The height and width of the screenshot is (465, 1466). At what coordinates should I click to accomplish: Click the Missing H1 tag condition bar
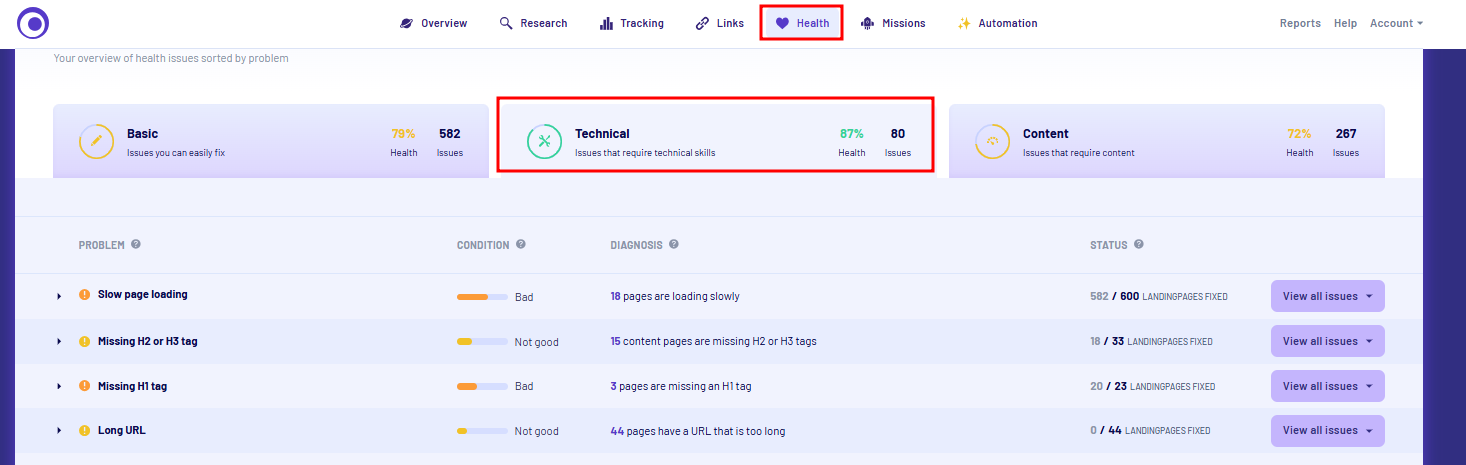click(482, 387)
